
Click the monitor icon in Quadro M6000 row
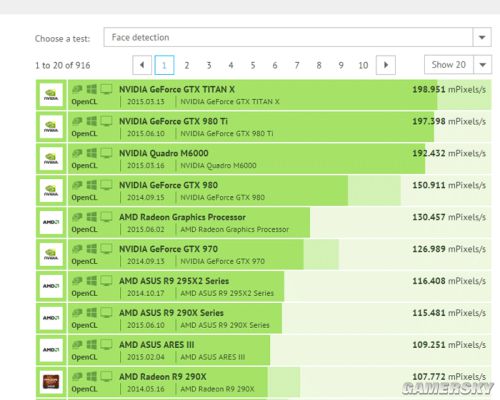(106, 153)
